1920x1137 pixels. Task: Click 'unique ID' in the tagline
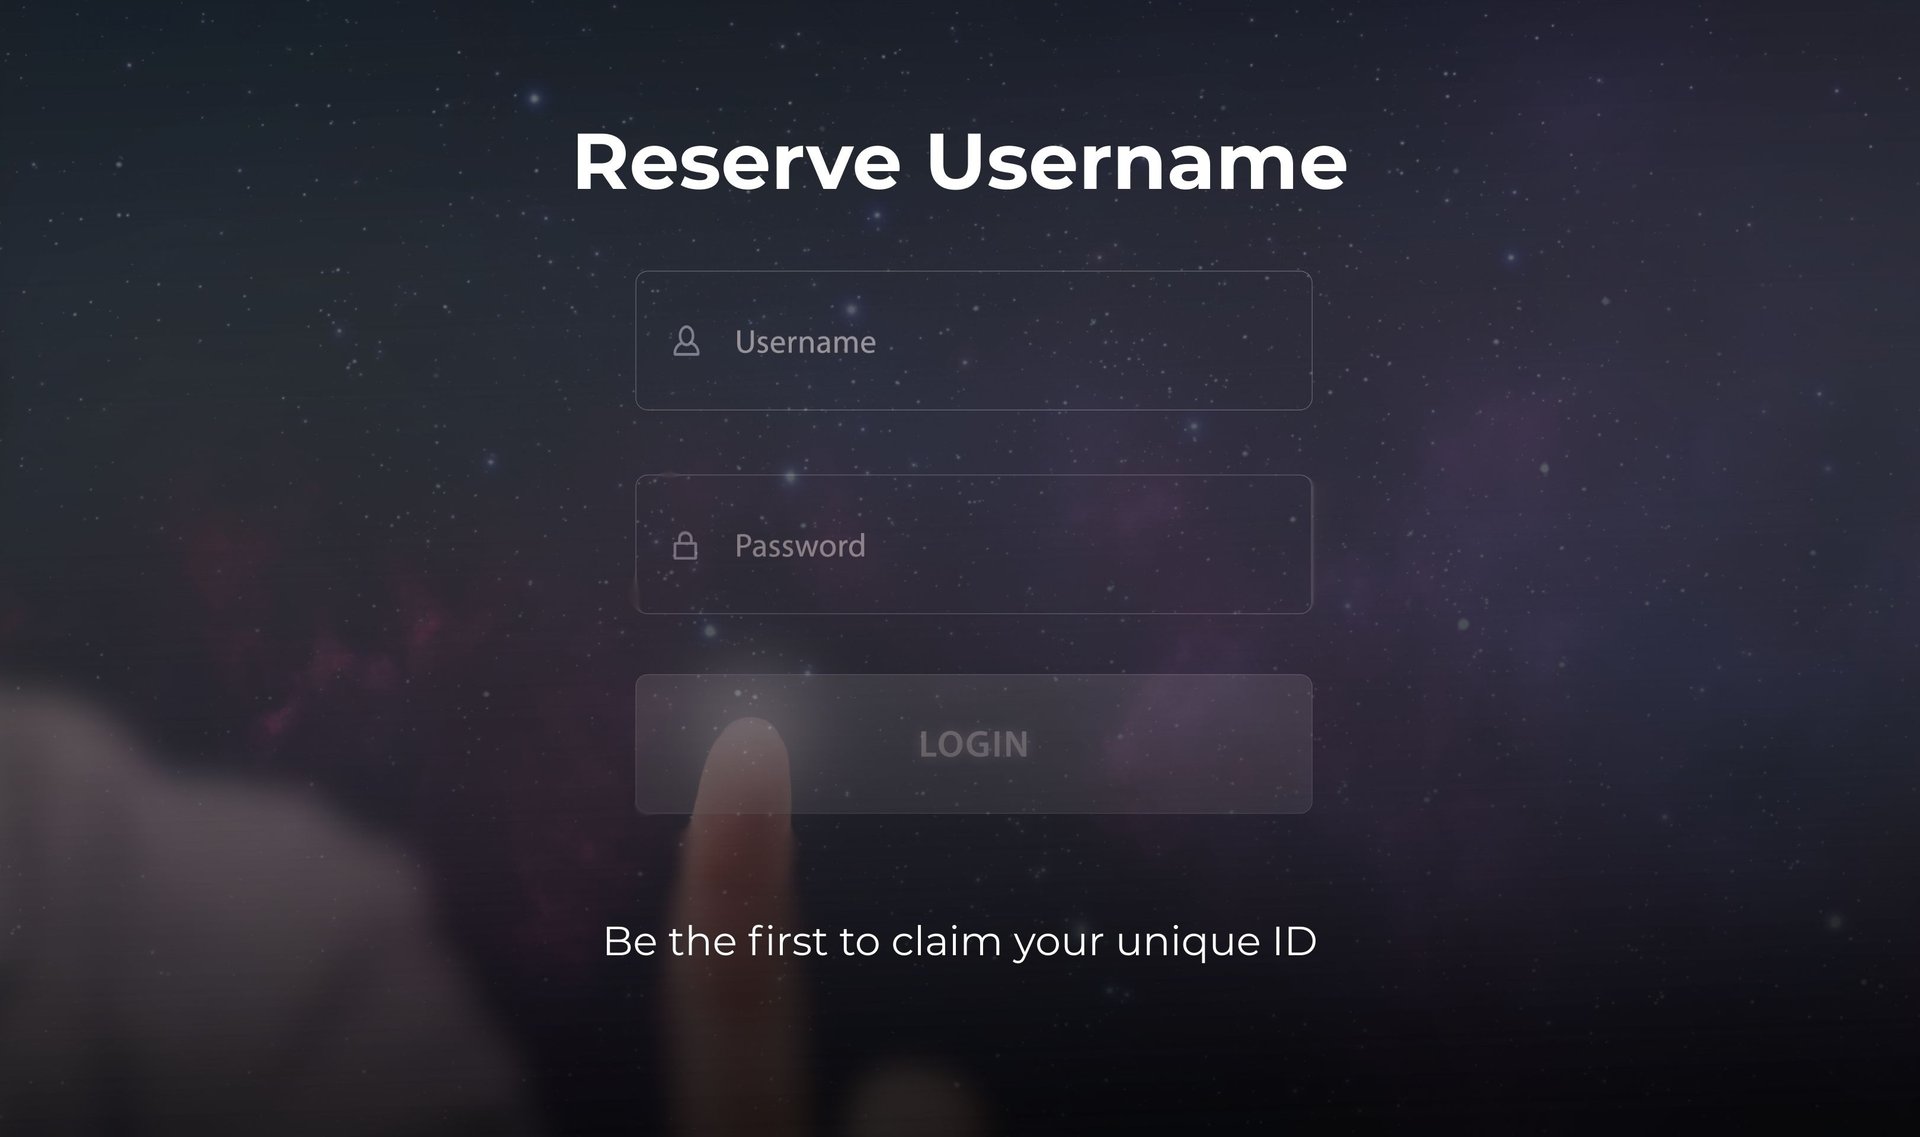point(1216,942)
